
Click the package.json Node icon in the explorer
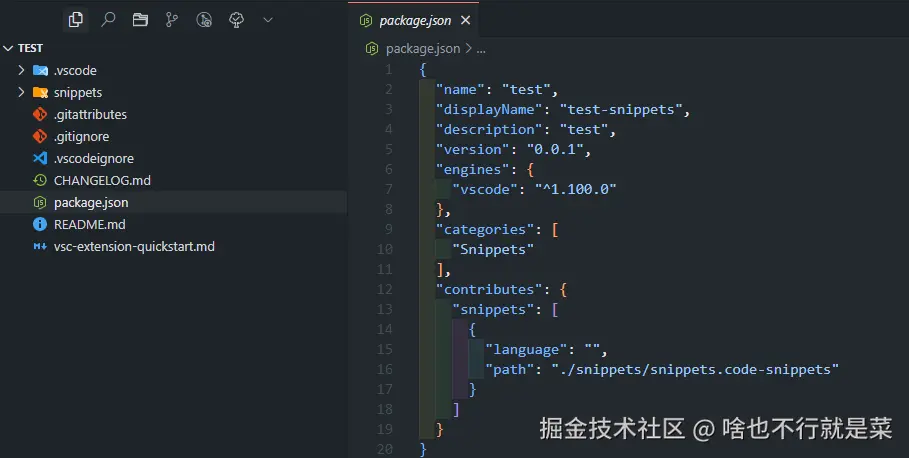[x=40, y=202]
